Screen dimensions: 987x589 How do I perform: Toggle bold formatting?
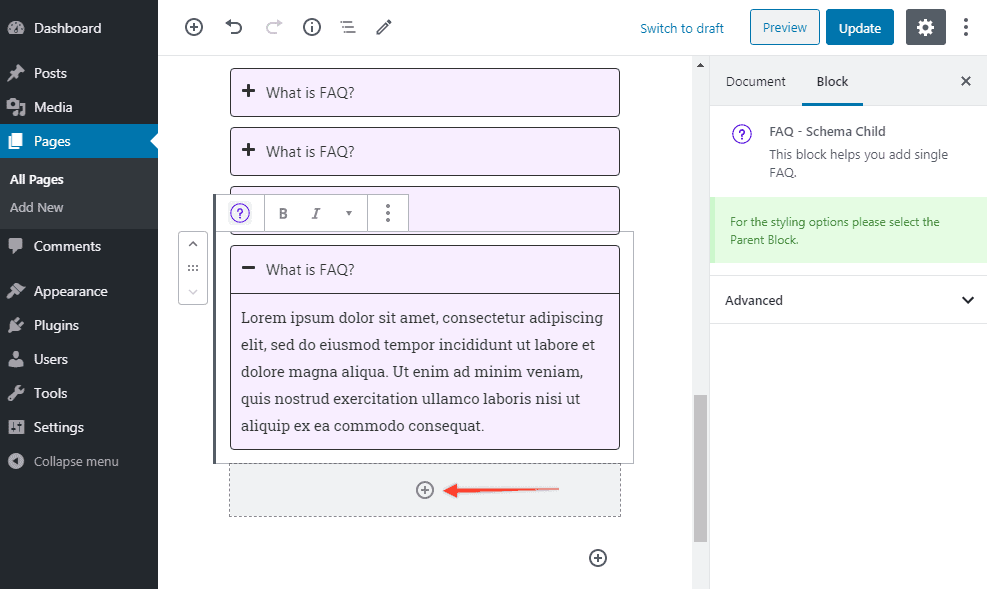point(283,212)
